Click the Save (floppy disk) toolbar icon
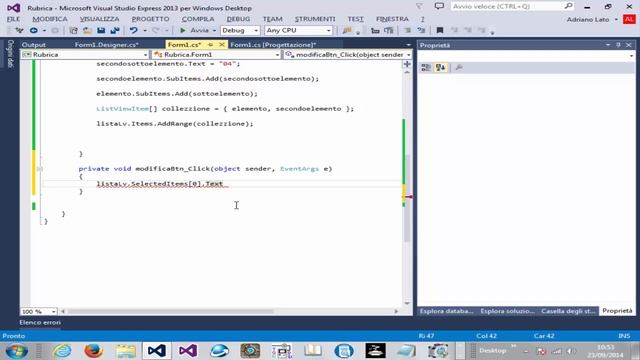The height and width of the screenshot is (360, 640). [x=101, y=30]
